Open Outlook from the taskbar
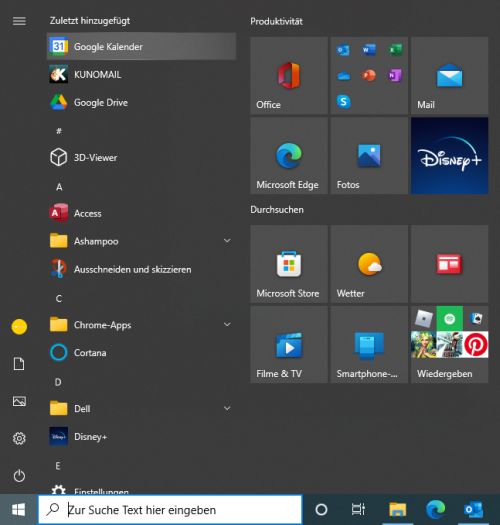Viewport: 500px width, 525px height. (474, 510)
